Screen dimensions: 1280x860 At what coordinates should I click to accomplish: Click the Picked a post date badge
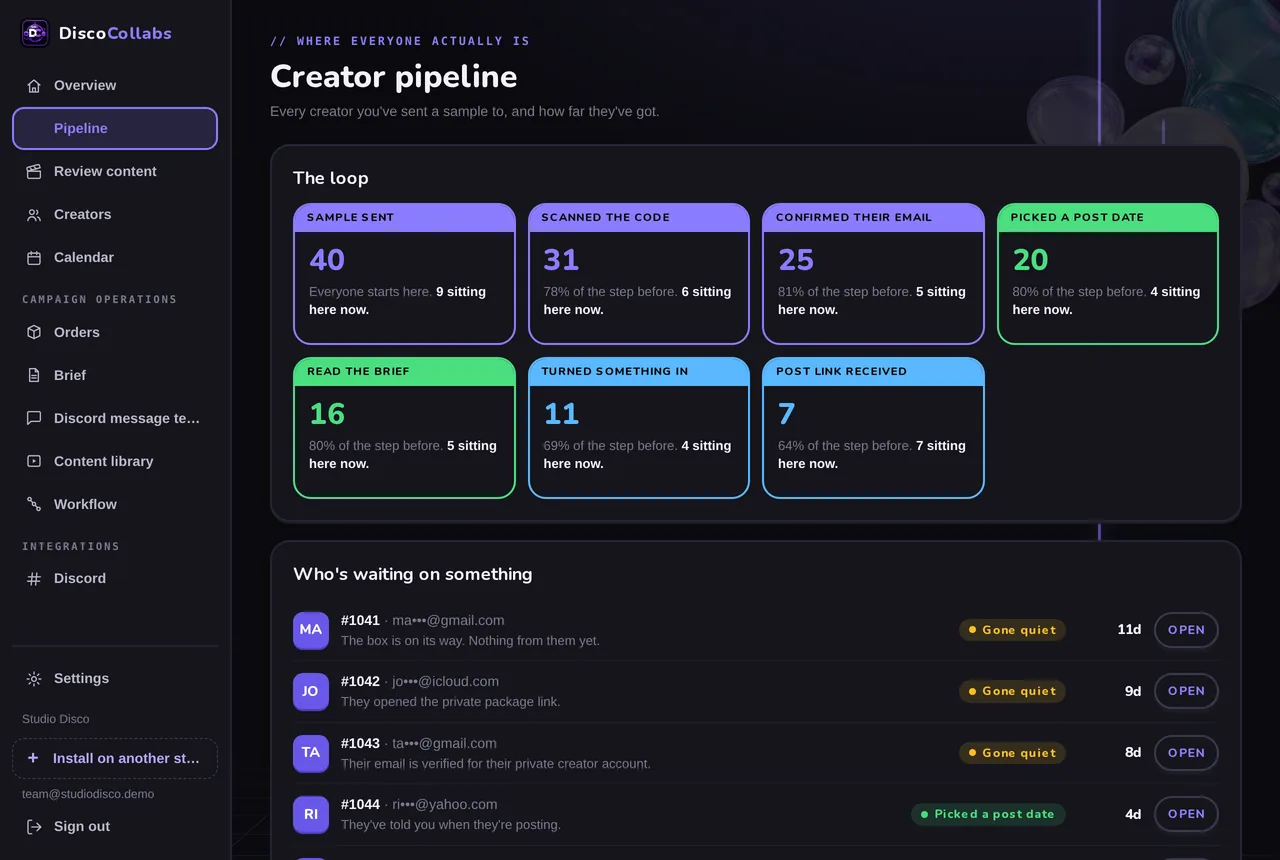988,814
